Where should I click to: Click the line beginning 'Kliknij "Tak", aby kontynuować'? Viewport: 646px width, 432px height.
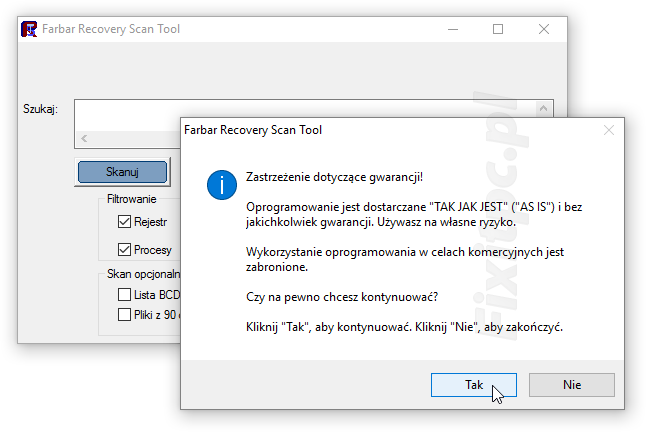(x=404, y=327)
